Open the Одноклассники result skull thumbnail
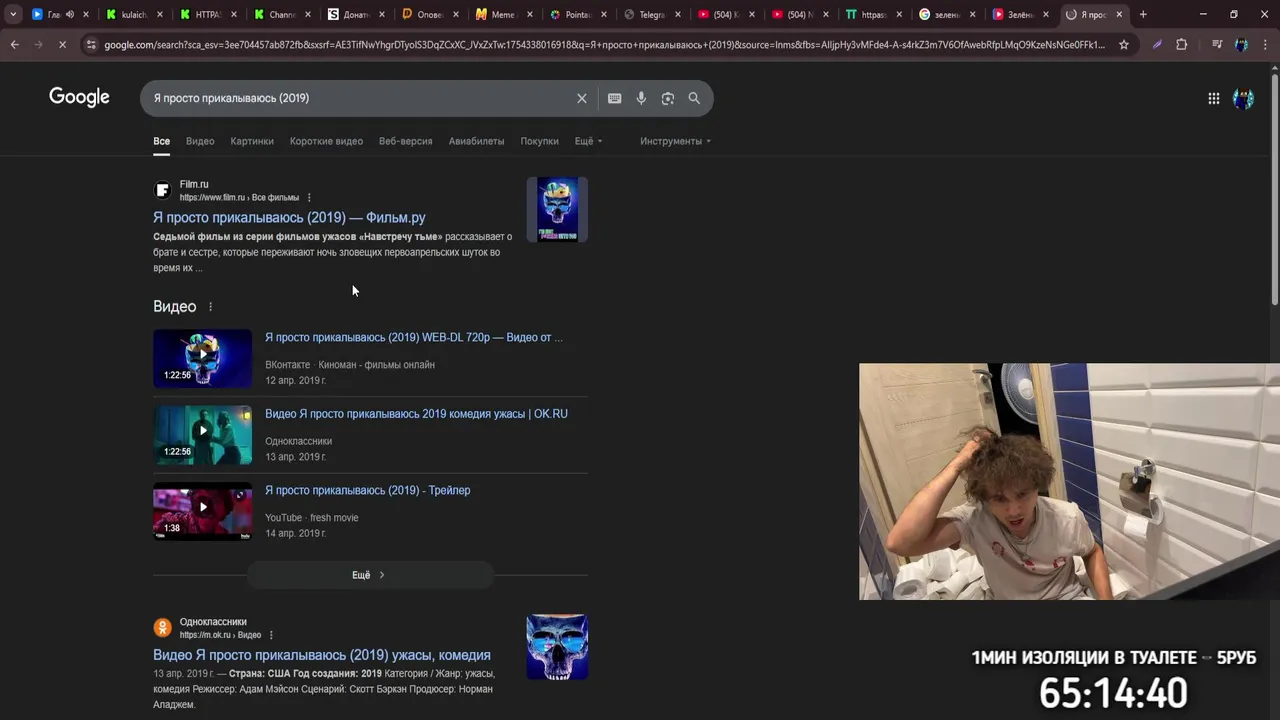The width and height of the screenshot is (1280, 720). tap(557, 647)
